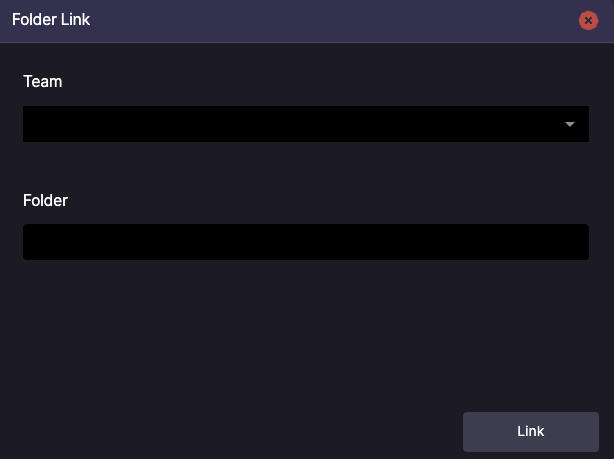Click the Folder Link title text
Screen dimensions: 614x459
tap(51, 20)
